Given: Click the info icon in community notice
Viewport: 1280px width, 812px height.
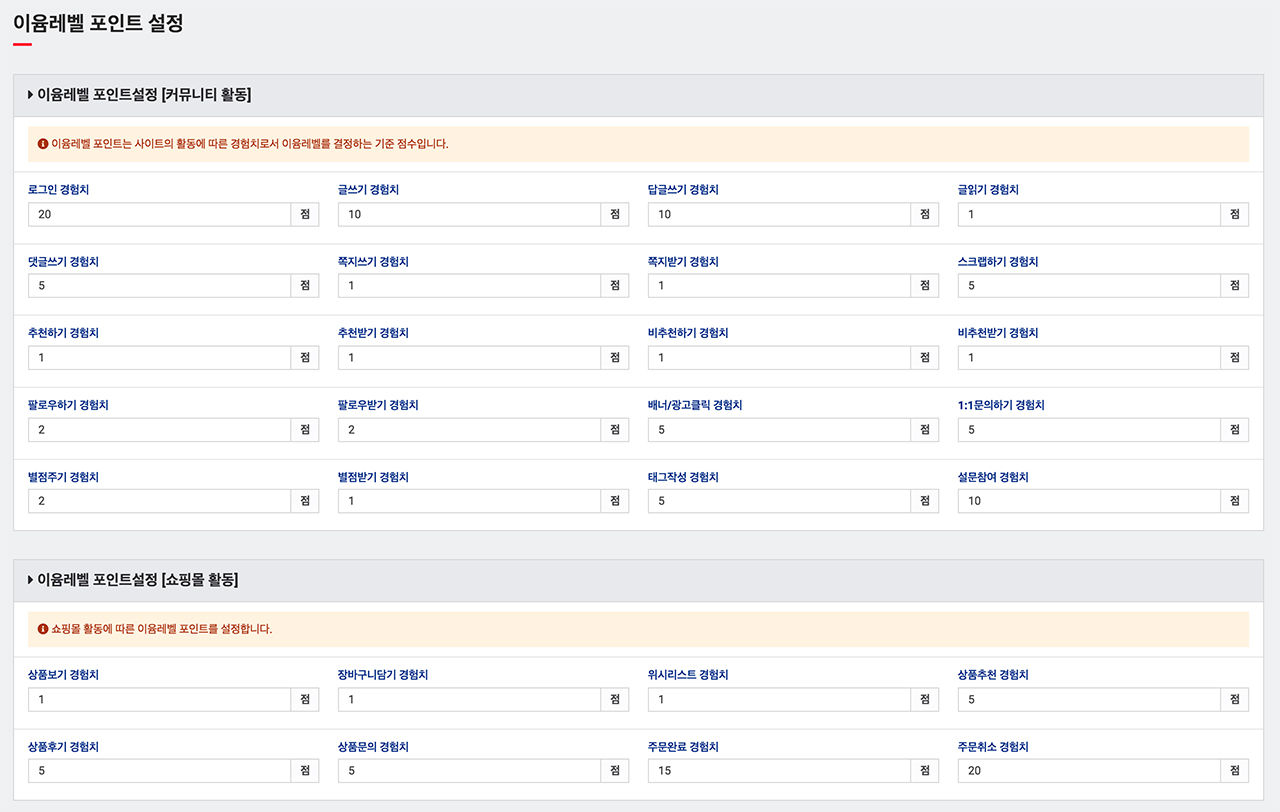Looking at the screenshot, I should point(43,144).
